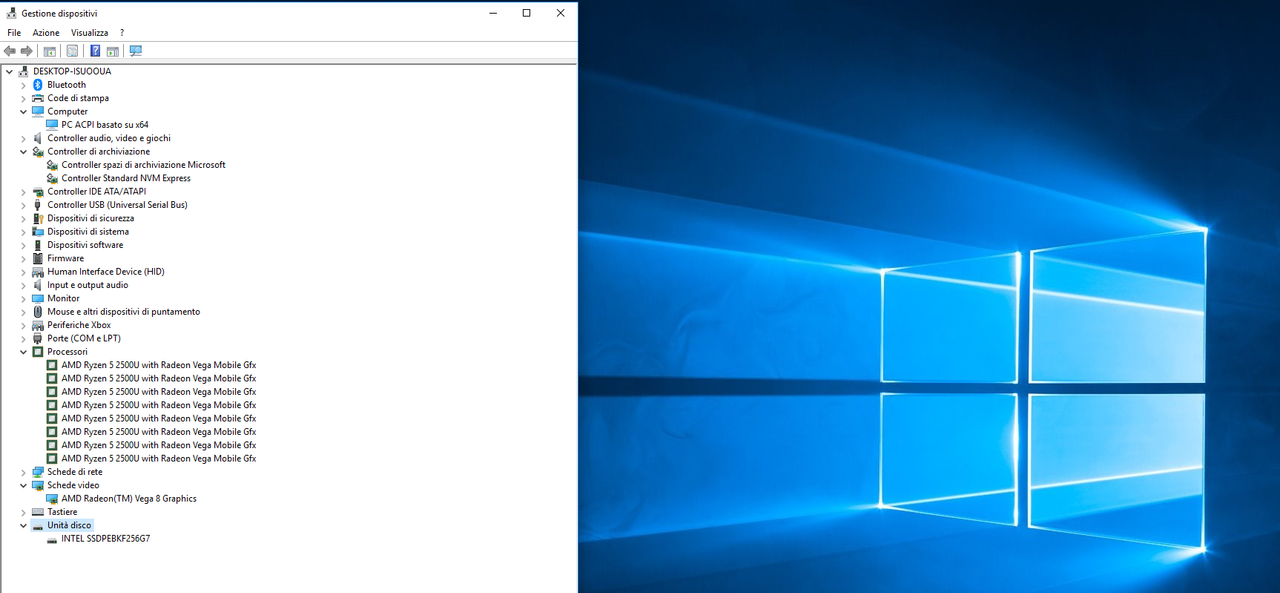Screen dimensions: 1280x593
Task: Expand Dispositivi di sistema
Action: 23,232
